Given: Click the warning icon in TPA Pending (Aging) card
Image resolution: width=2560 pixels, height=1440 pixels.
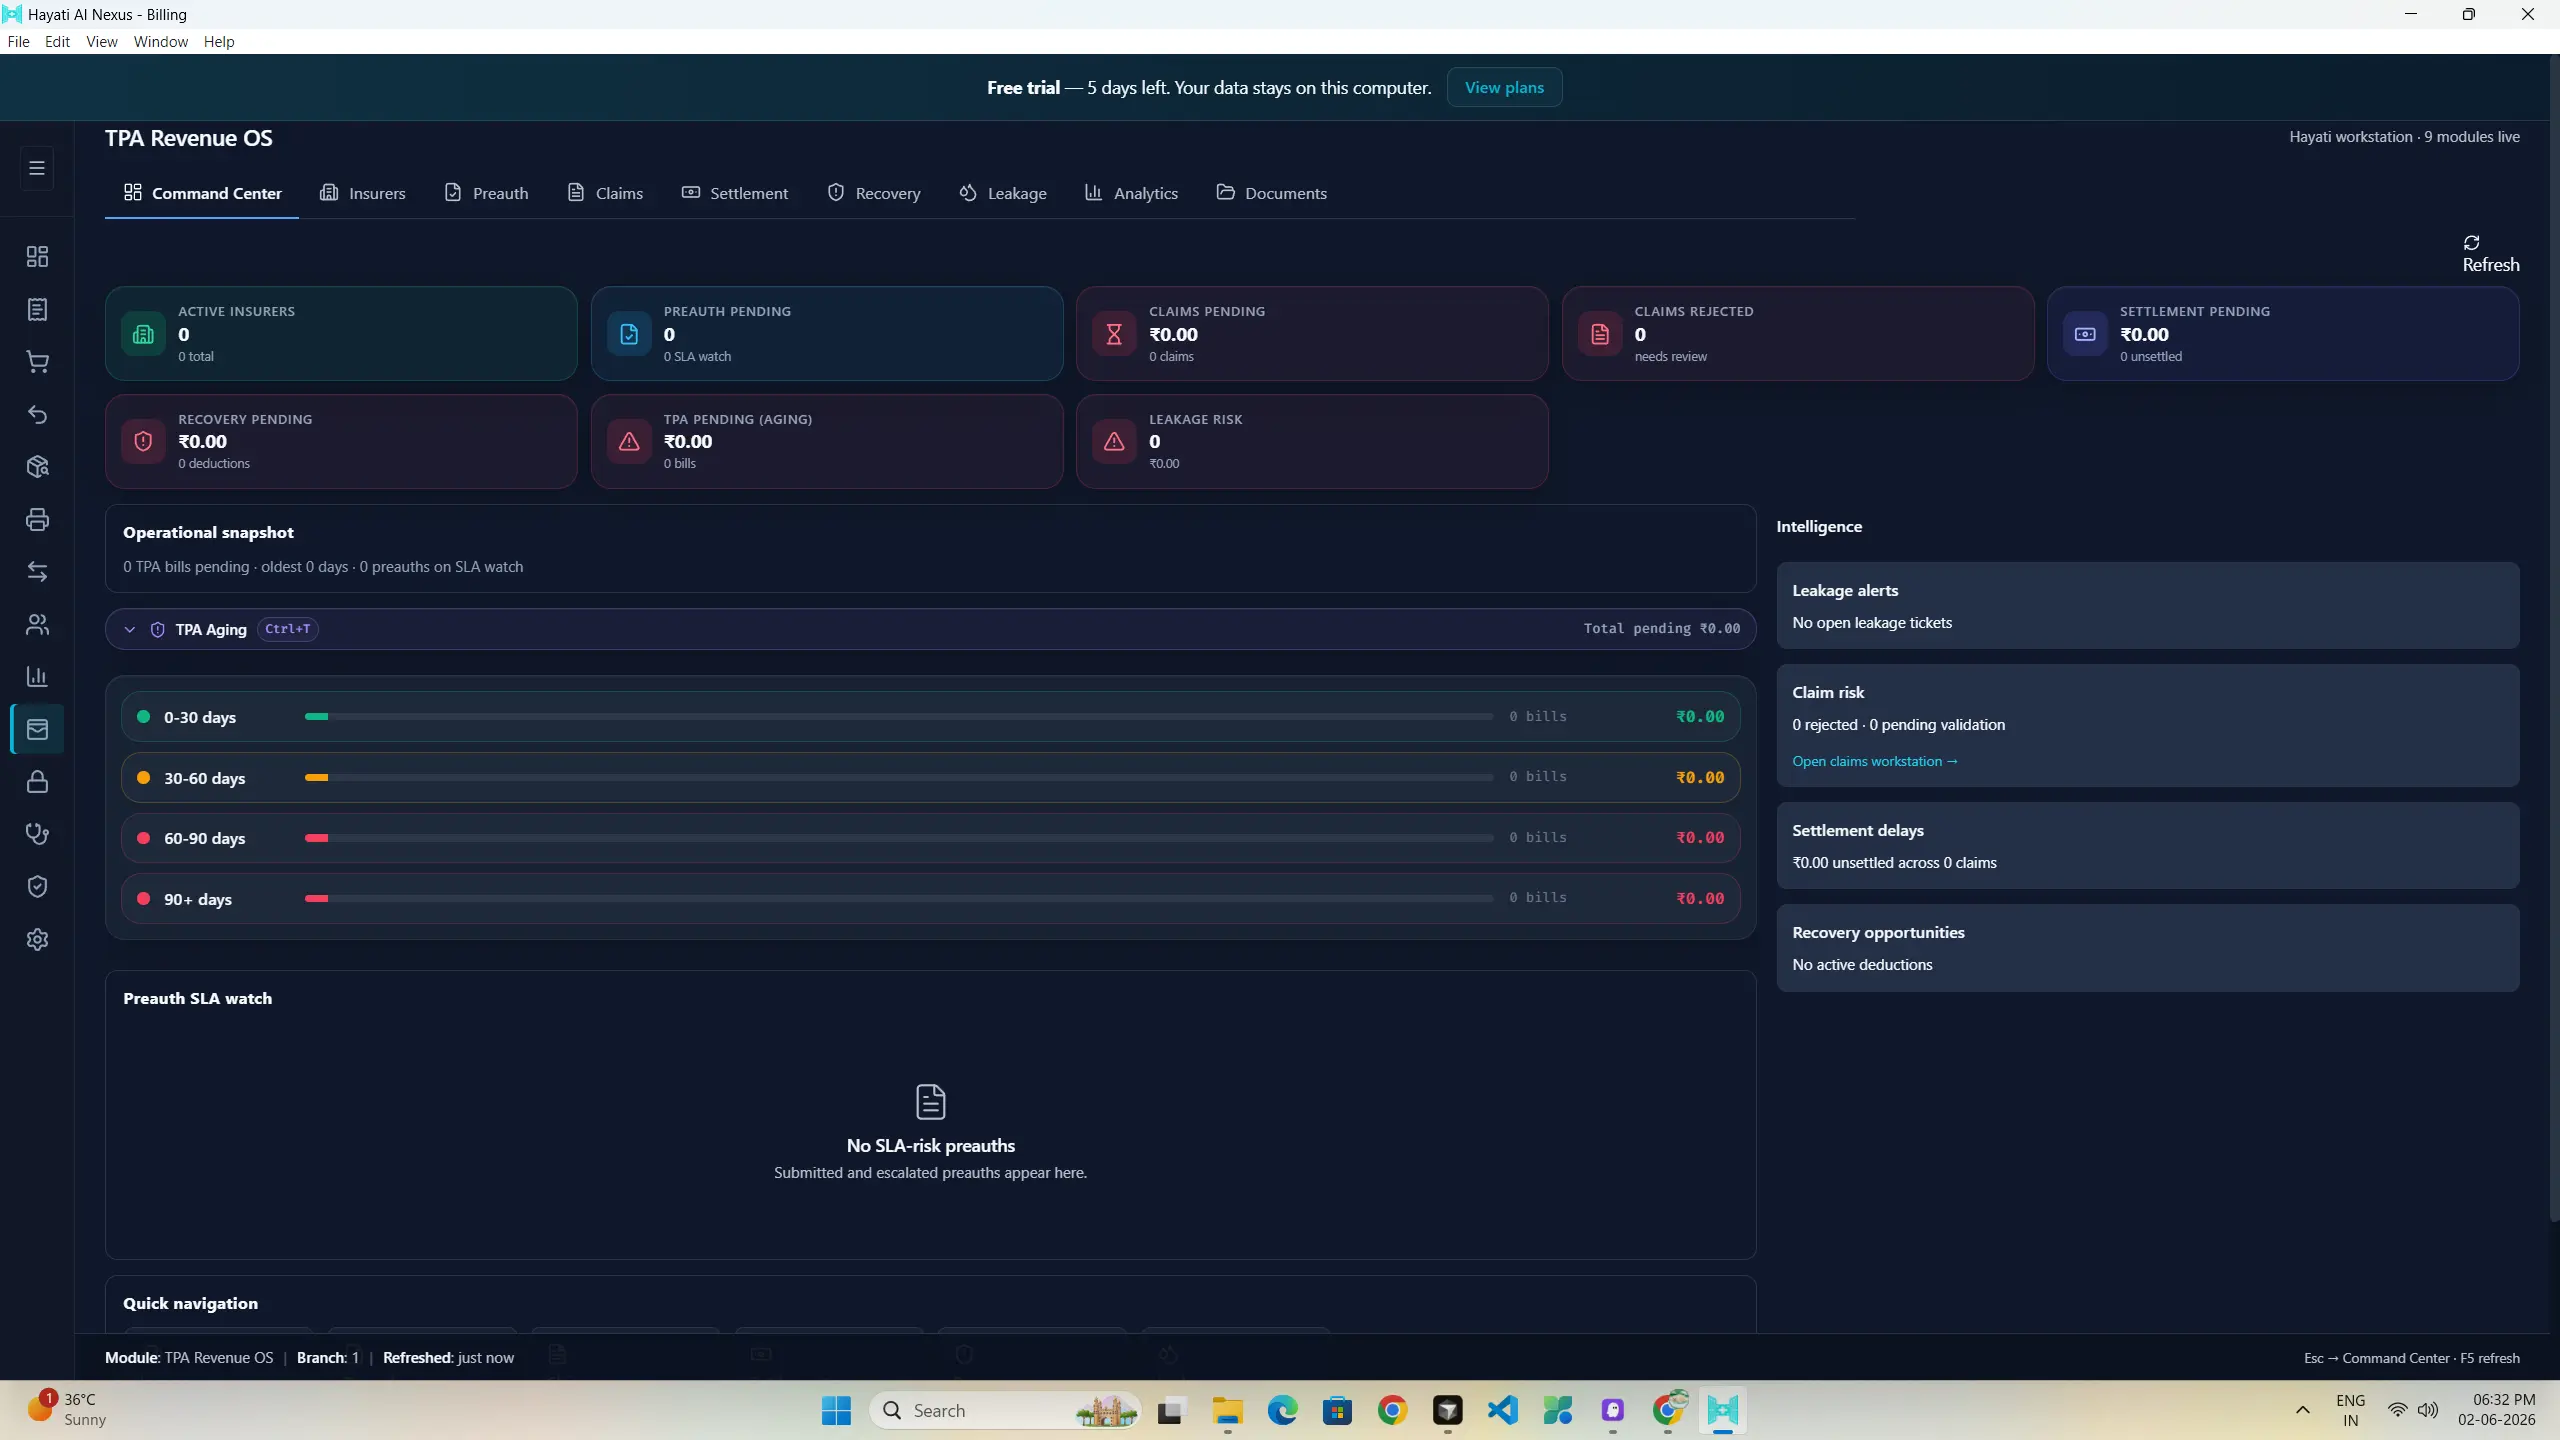Looking at the screenshot, I should pyautogui.click(x=629, y=441).
